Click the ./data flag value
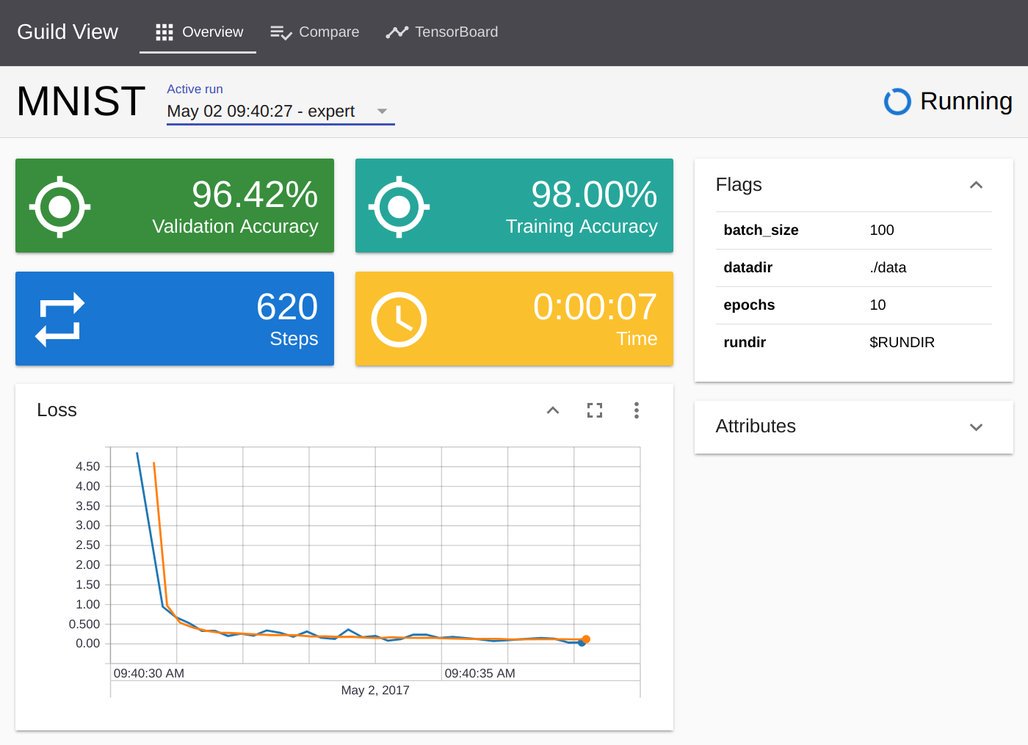The width and height of the screenshot is (1028, 745). pos(888,268)
